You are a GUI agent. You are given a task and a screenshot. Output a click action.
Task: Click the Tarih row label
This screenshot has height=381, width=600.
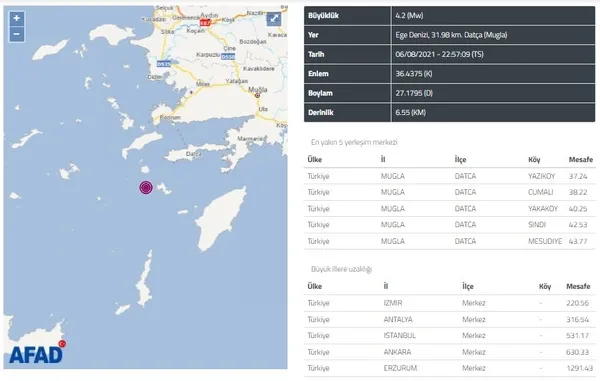click(x=316, y=54)
